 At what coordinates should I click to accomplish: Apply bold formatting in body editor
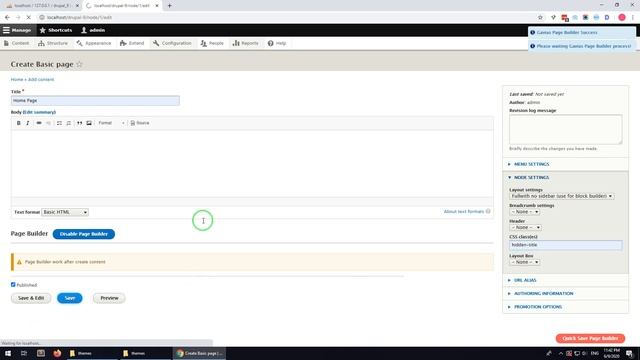click(x=18, y=123)
